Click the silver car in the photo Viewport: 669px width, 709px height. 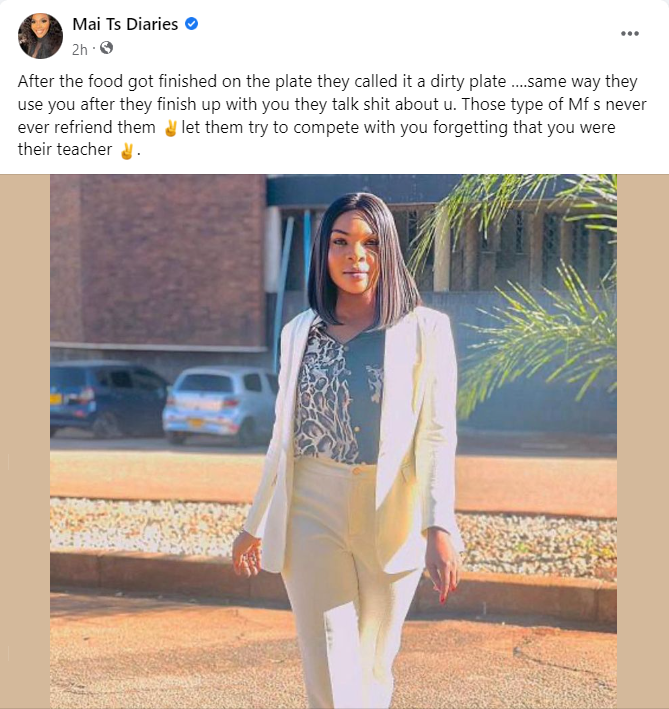click(x=220, y=405)
